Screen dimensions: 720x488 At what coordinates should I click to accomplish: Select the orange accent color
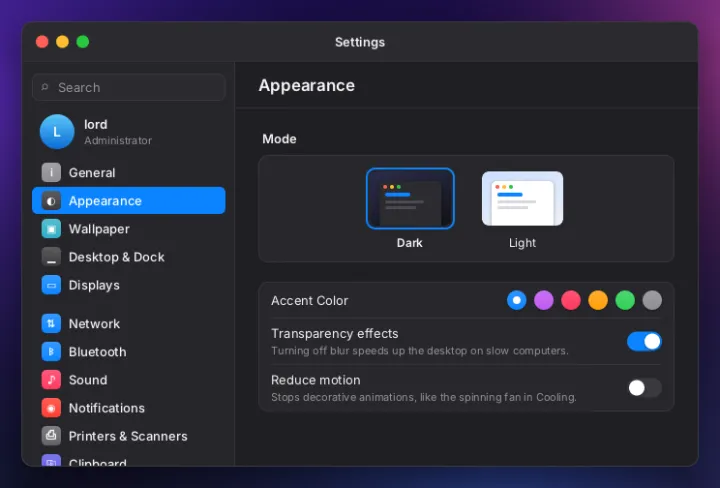(598, 300)
